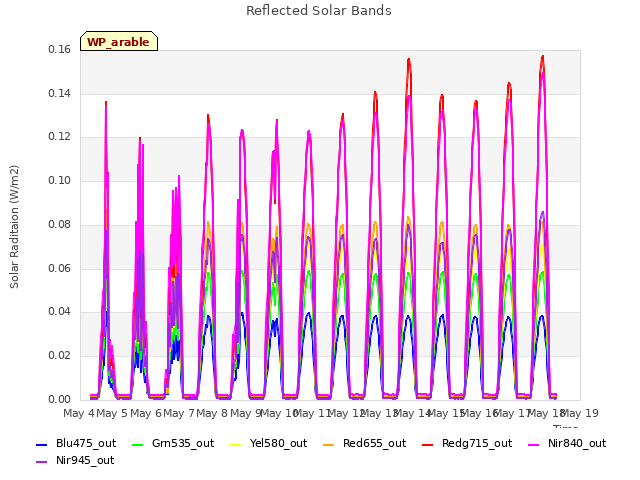Click the May 8 x-axis label

212,413
